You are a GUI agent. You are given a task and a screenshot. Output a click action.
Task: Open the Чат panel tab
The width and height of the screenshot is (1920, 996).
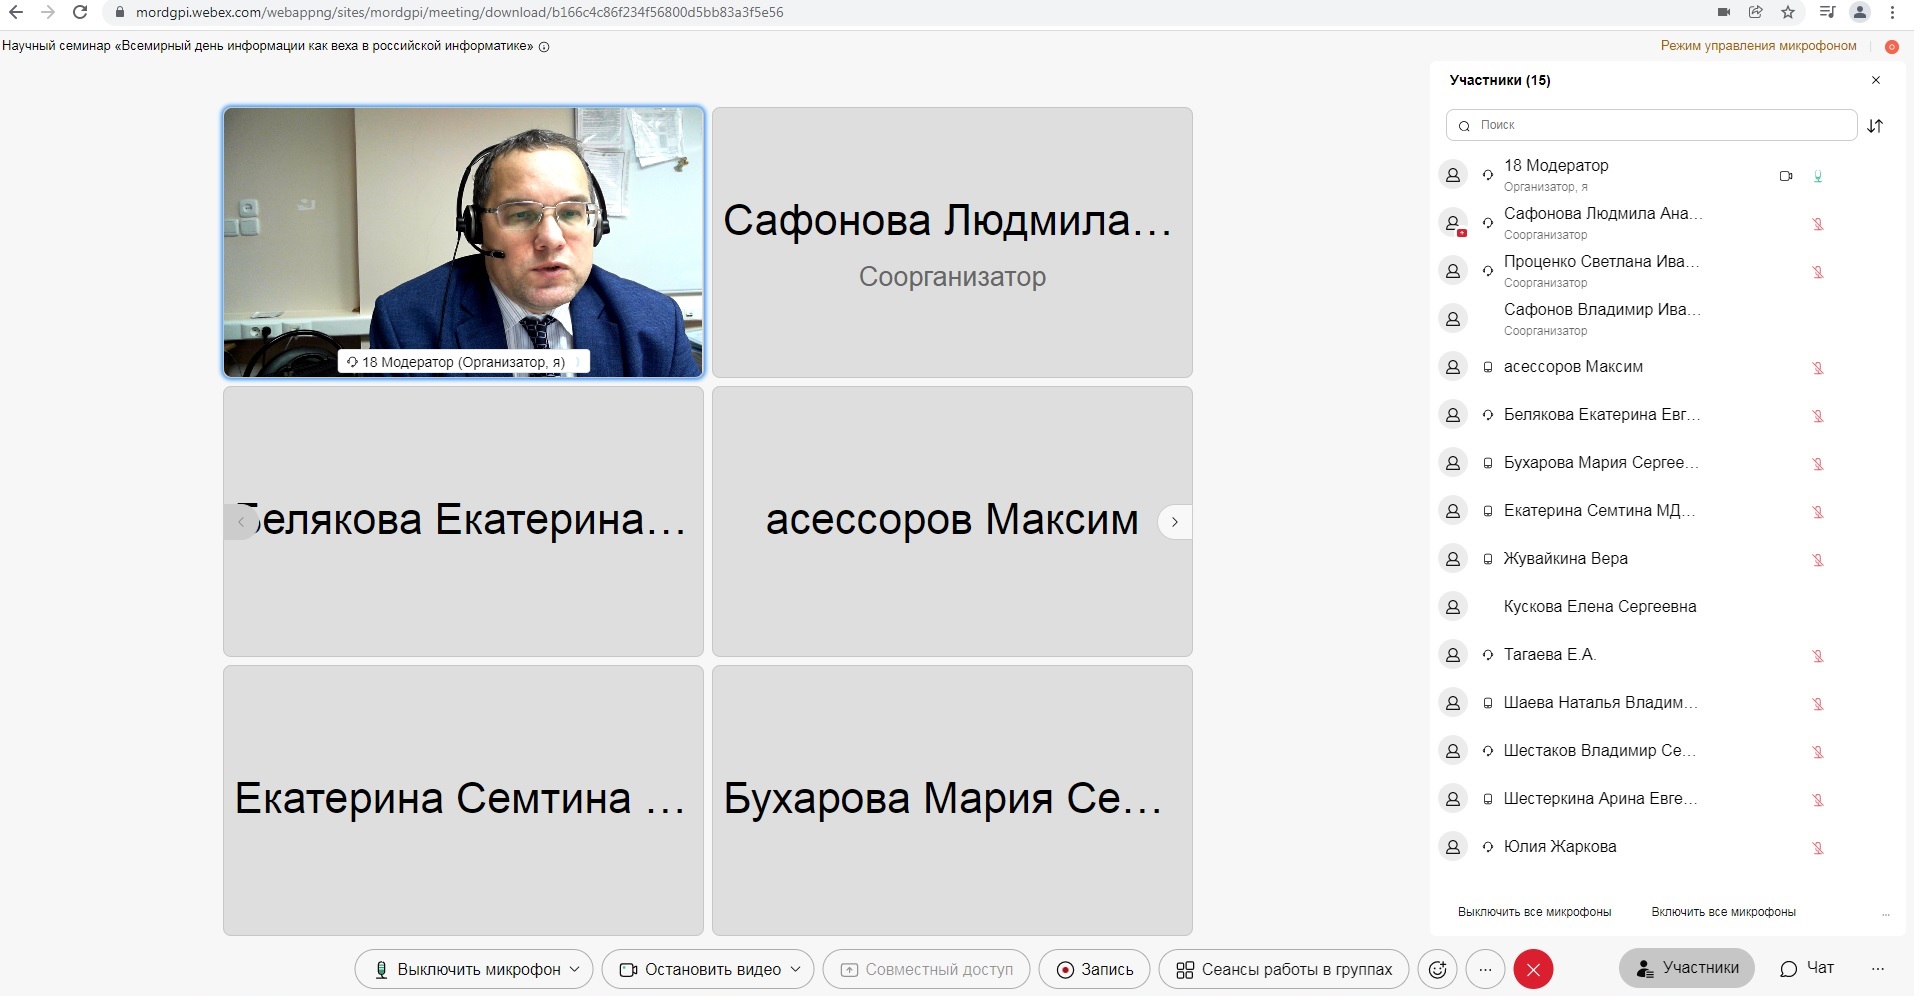[x=1807, y=968]
